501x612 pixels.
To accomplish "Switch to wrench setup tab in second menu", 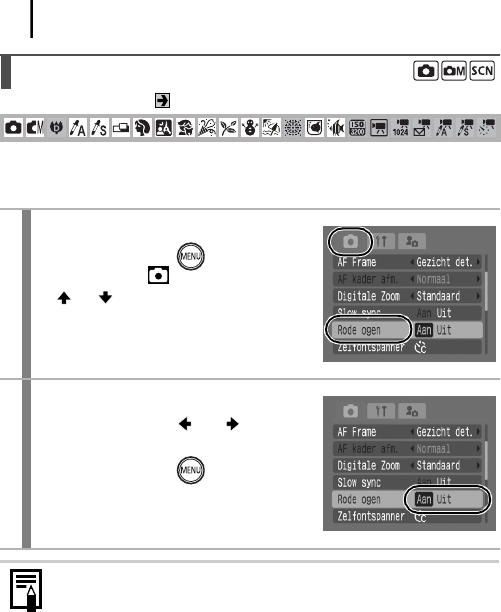I will pyautogui.click(x=381, y=411).
